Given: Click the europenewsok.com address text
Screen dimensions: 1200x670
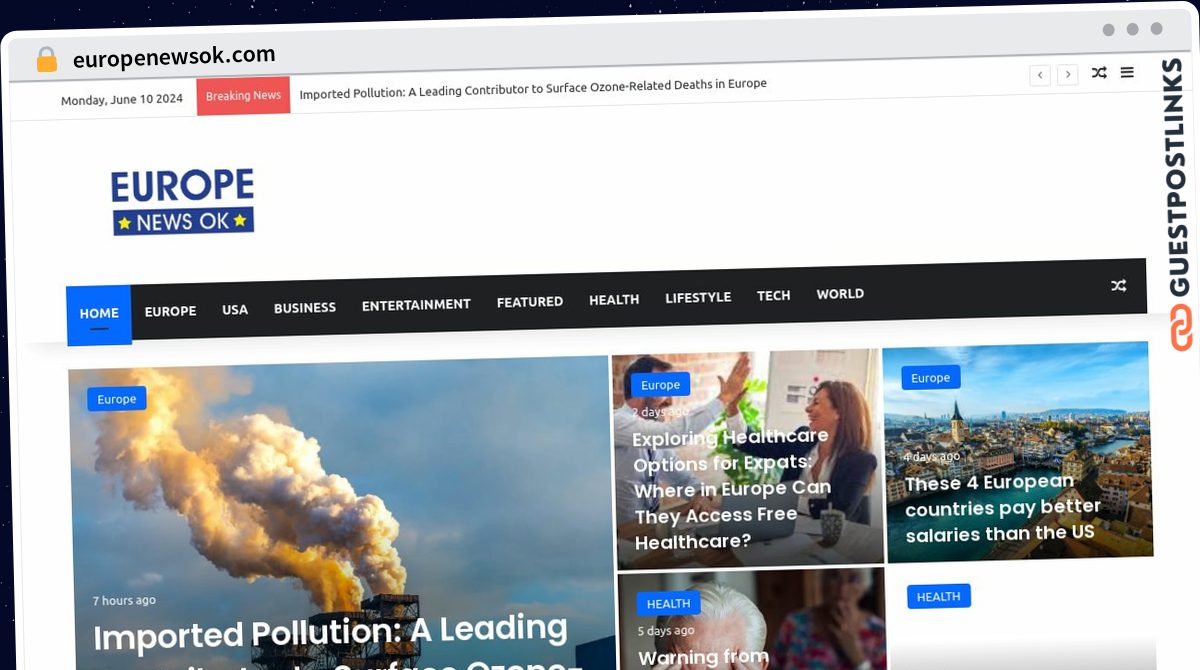Looking at the screenshot, I should 174,57.
